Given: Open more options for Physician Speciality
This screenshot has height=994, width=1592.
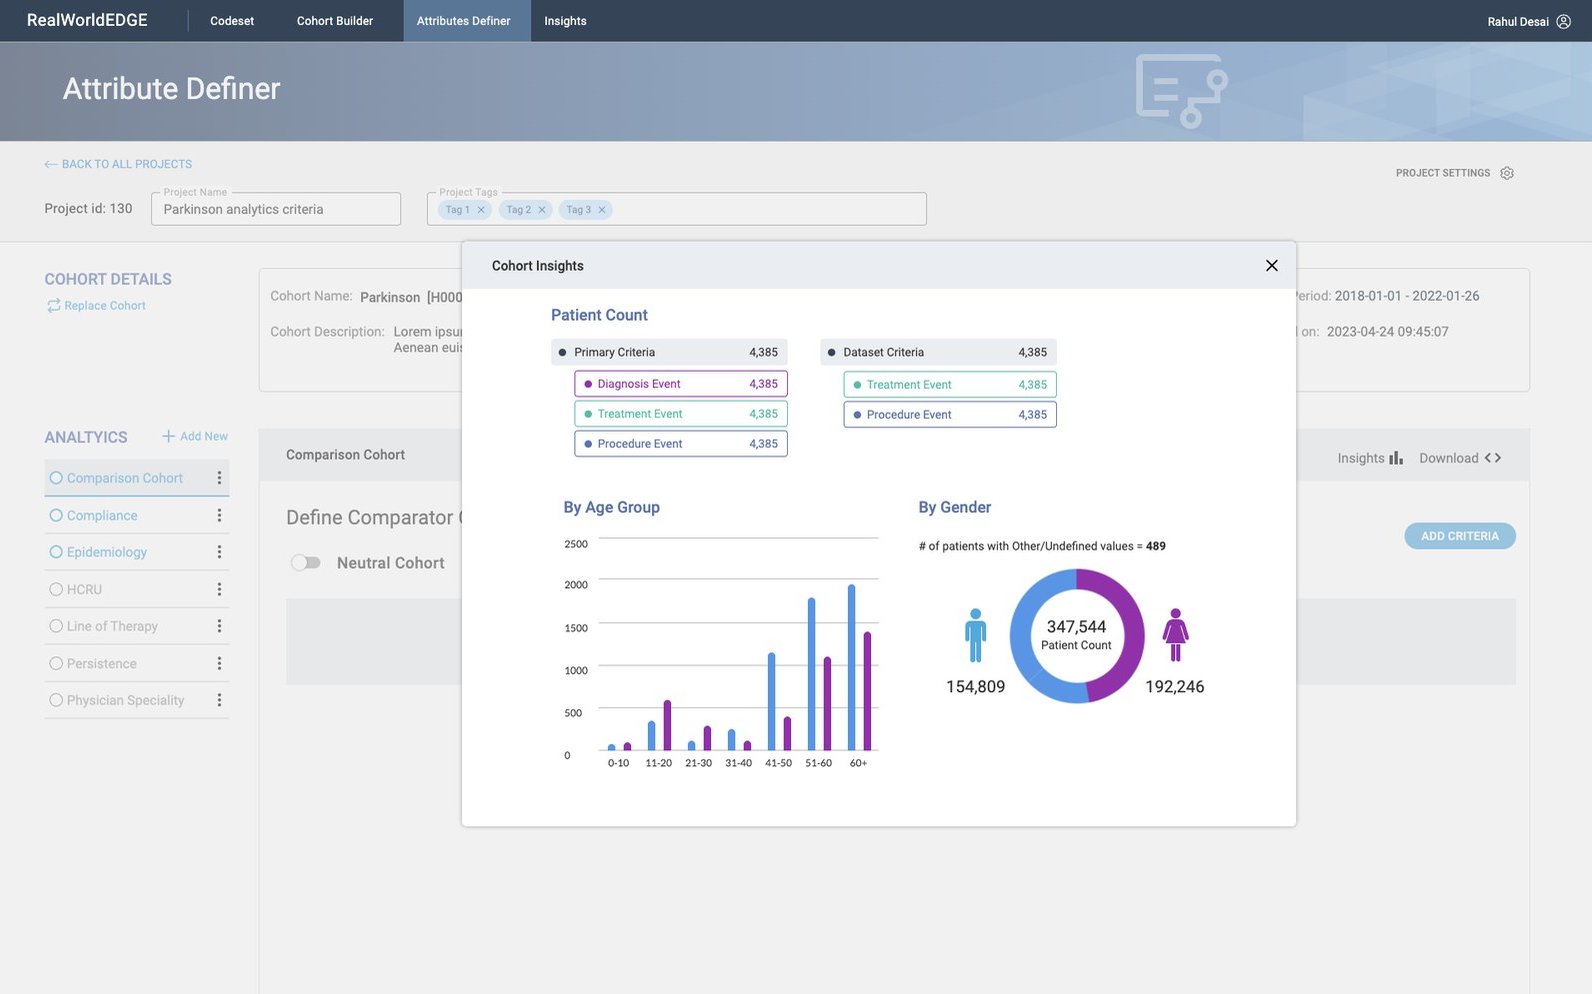Looking at the screenshot, I should pos(219,700).
